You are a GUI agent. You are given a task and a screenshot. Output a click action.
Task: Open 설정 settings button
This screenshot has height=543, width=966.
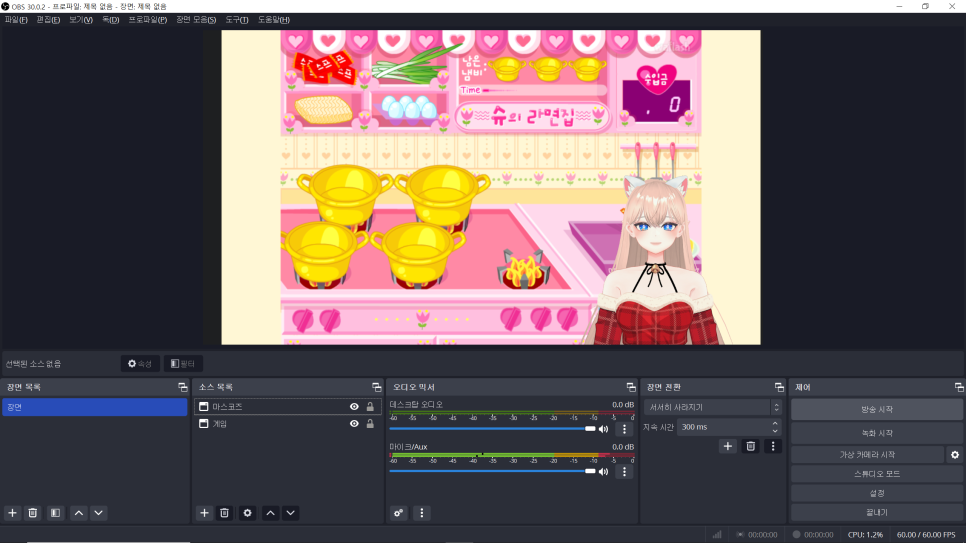click(877, 493)
